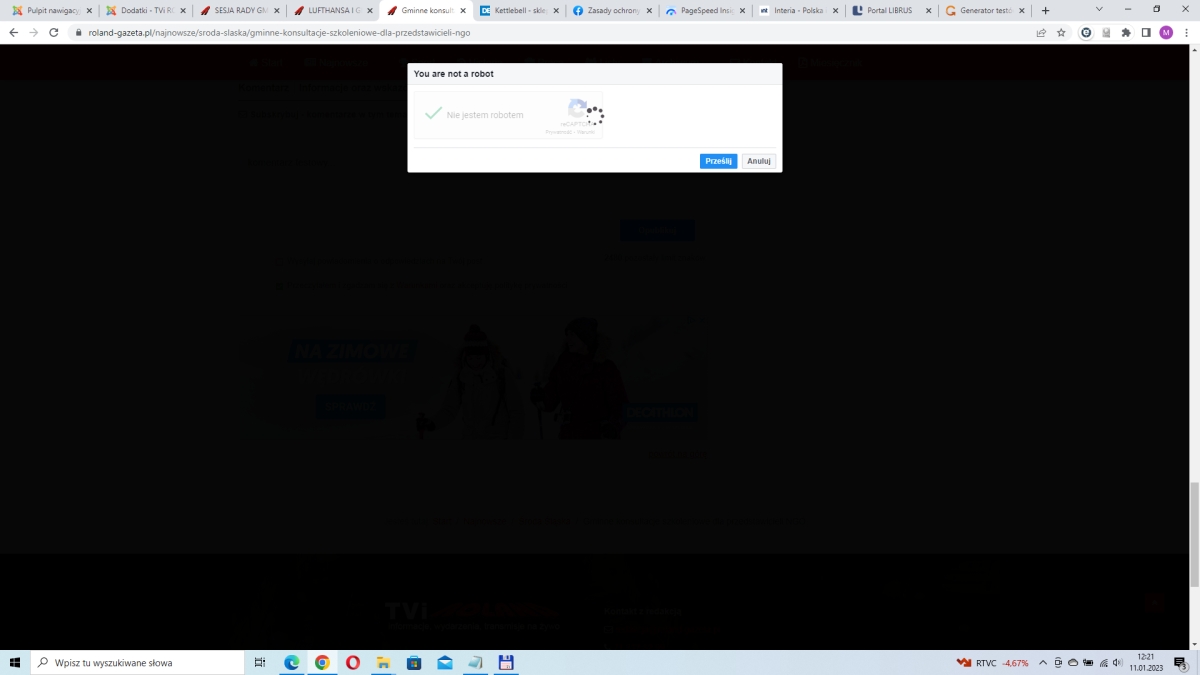
Task: Bookmark this page with the star icon
Action: (x=1061, y=32)
